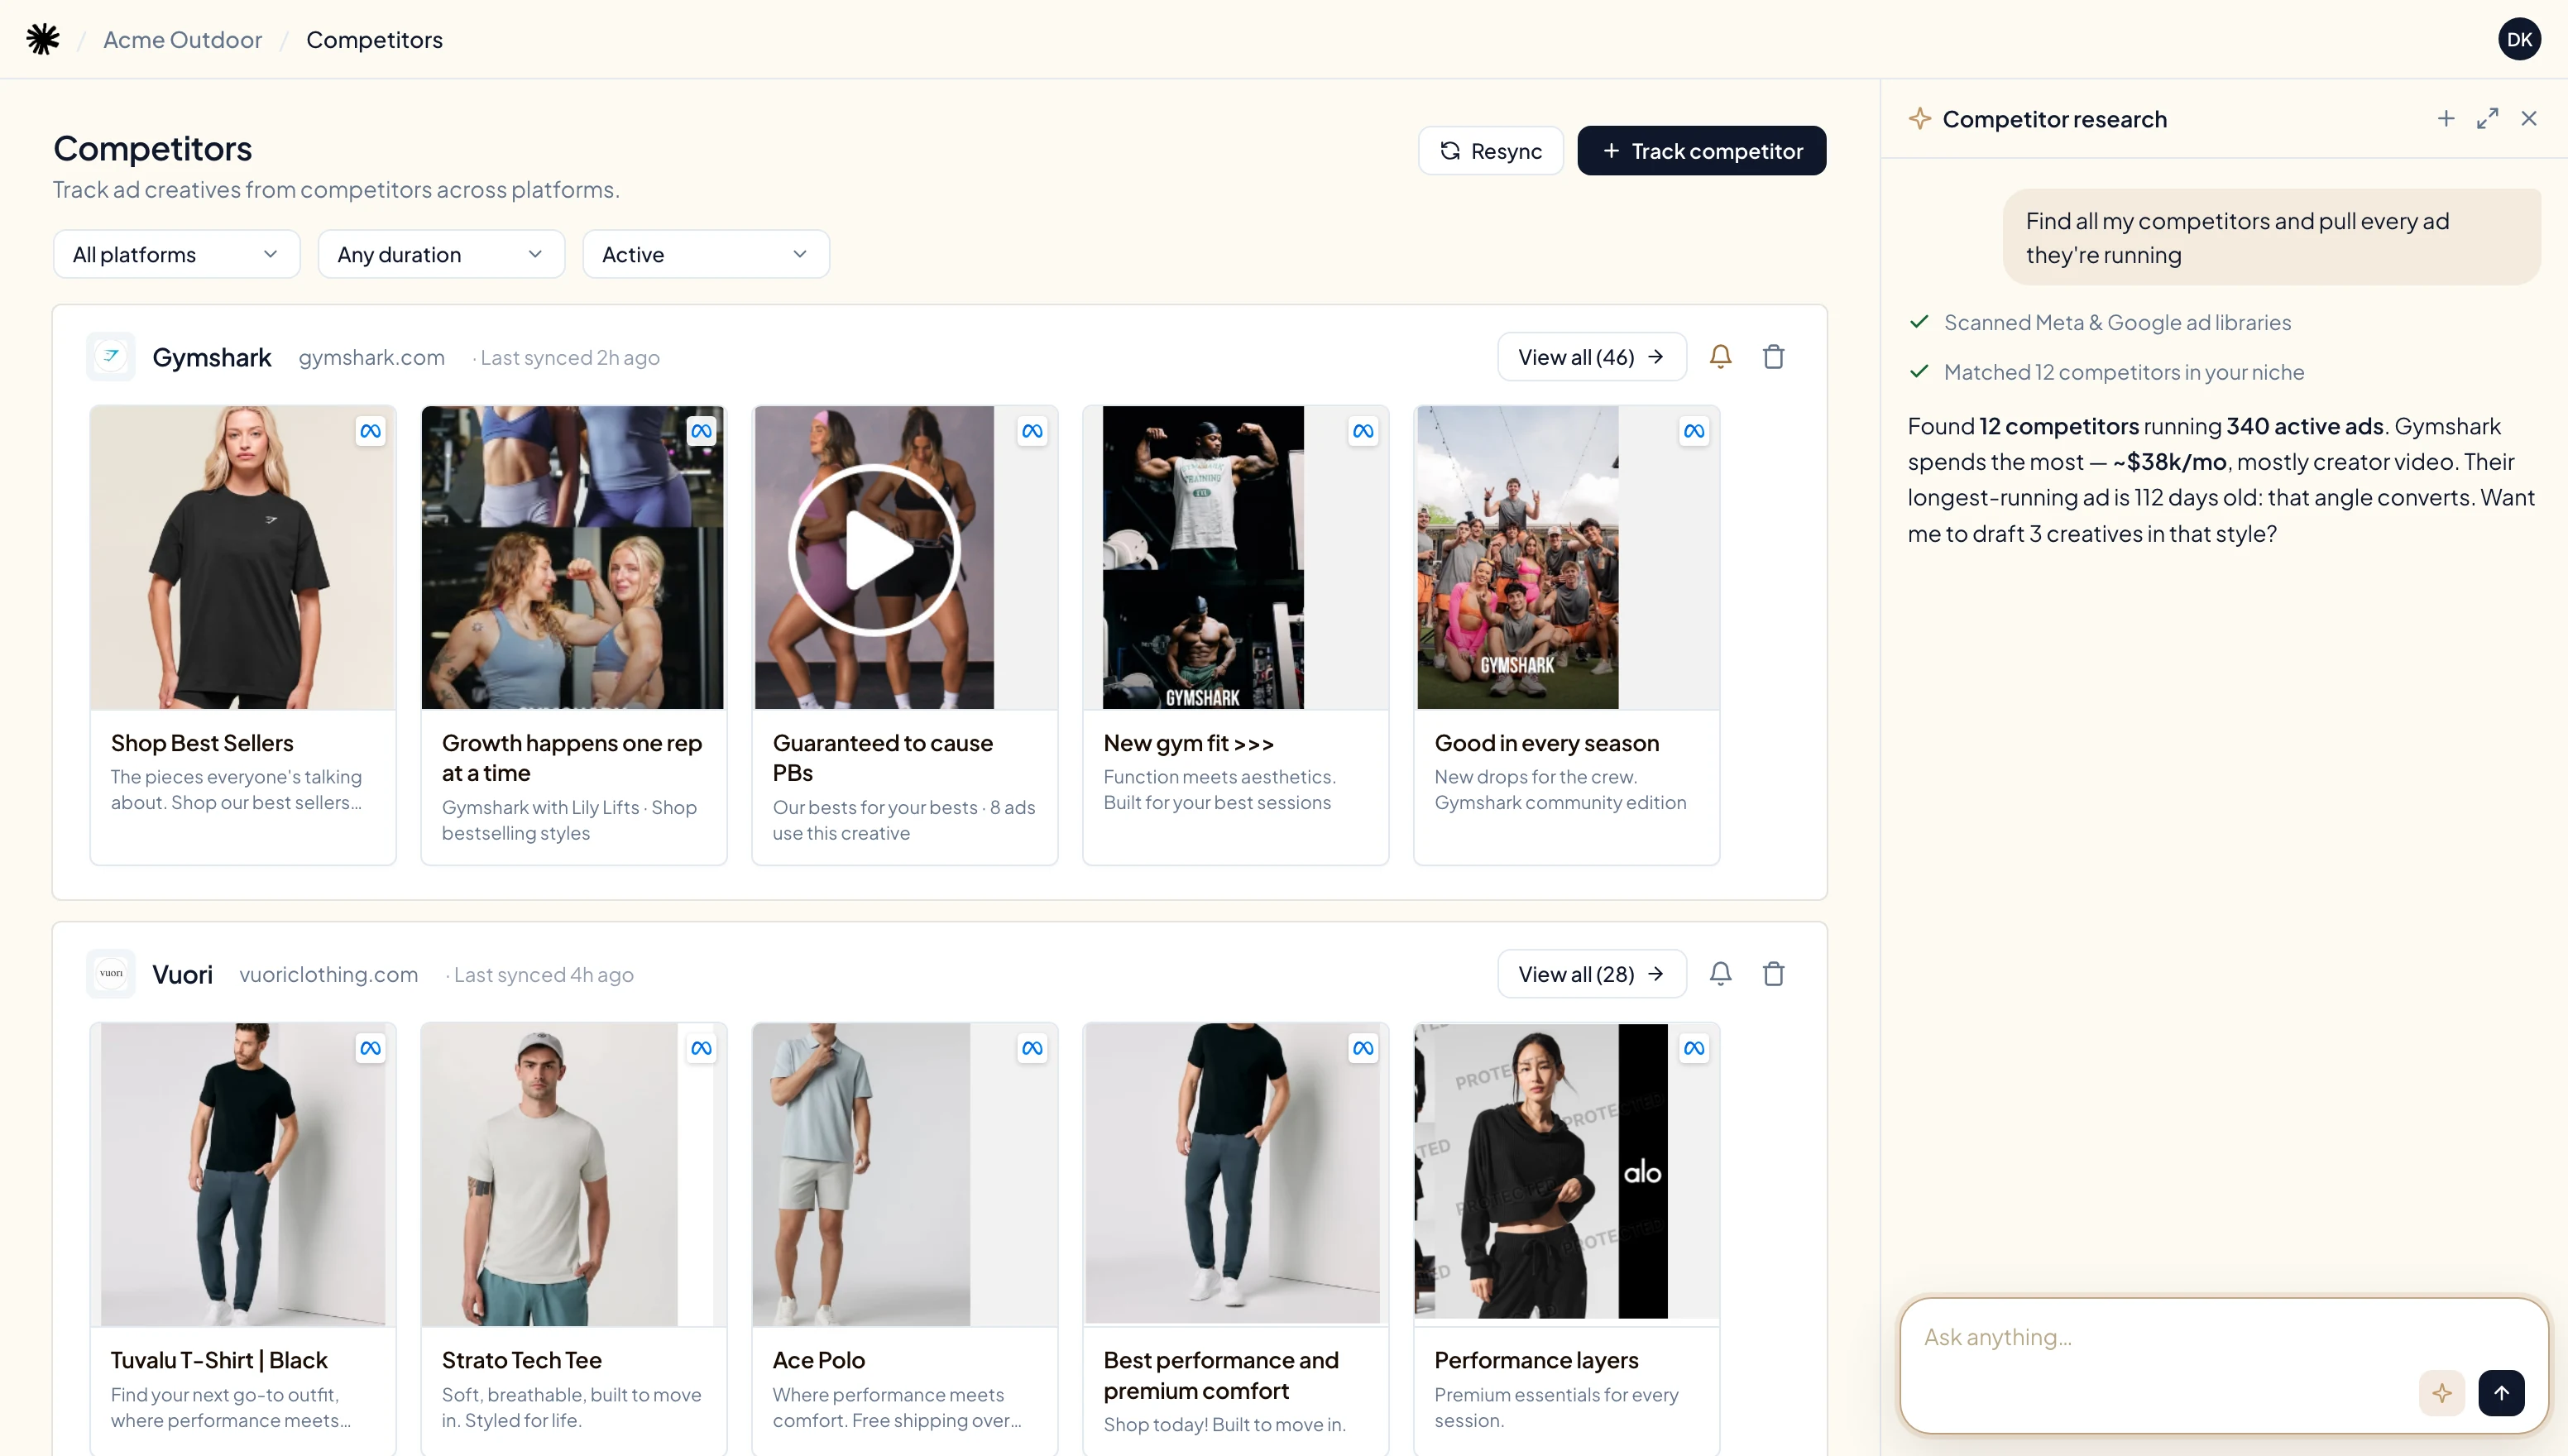
Task: Open the asterisk home logo
Action: pyautogui.click(x=43, y=39)
